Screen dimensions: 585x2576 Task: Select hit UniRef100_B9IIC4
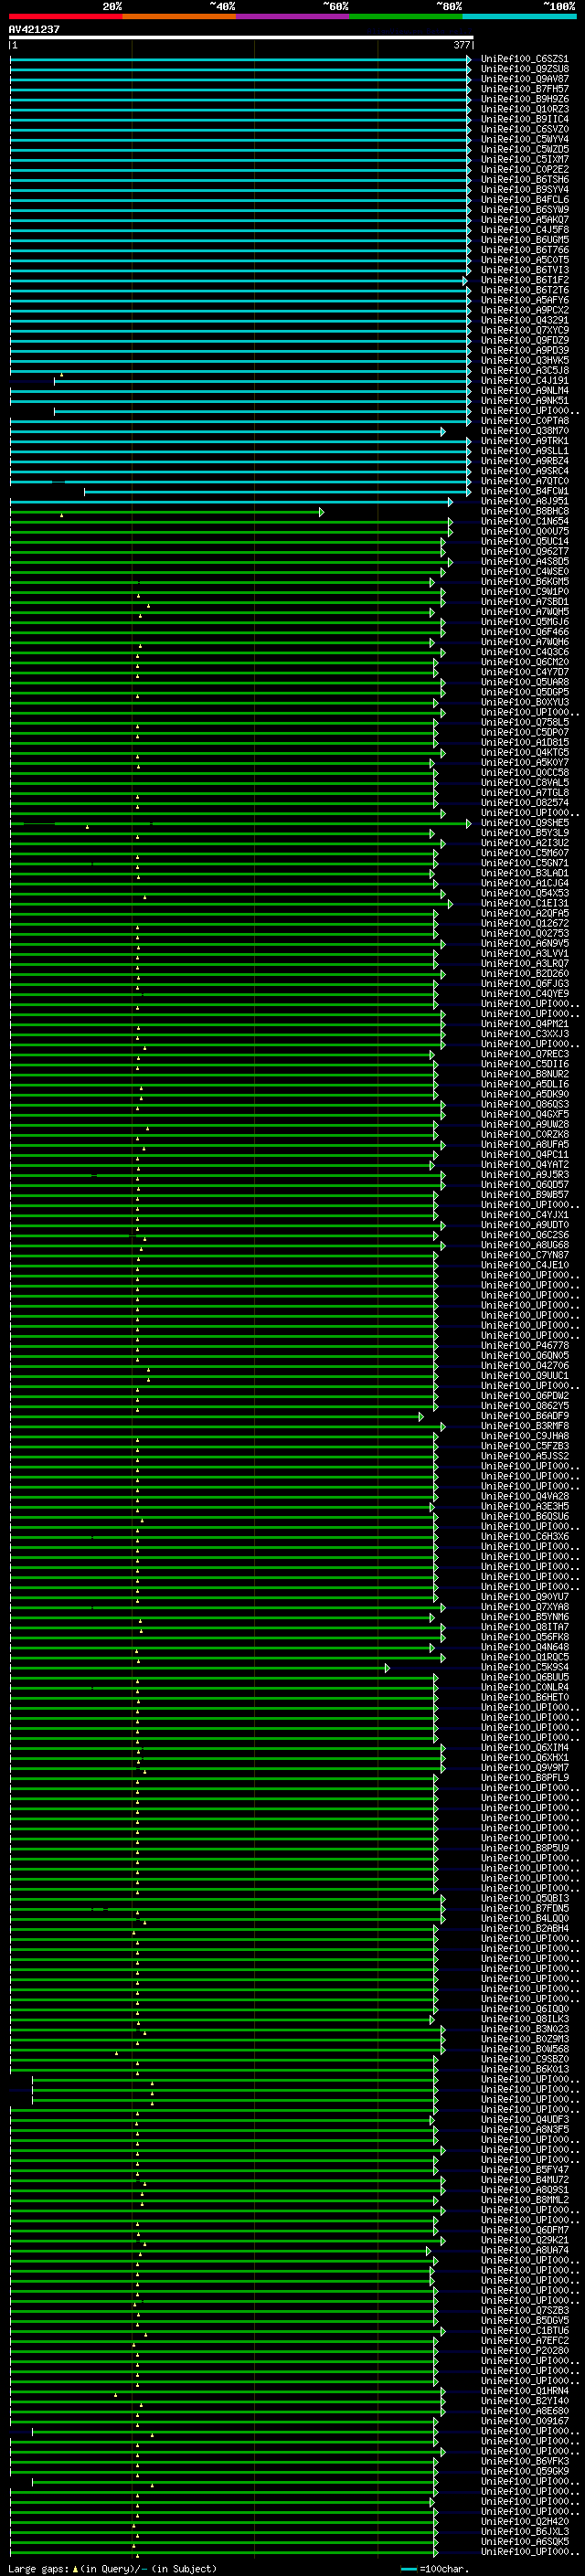[524, 119]
